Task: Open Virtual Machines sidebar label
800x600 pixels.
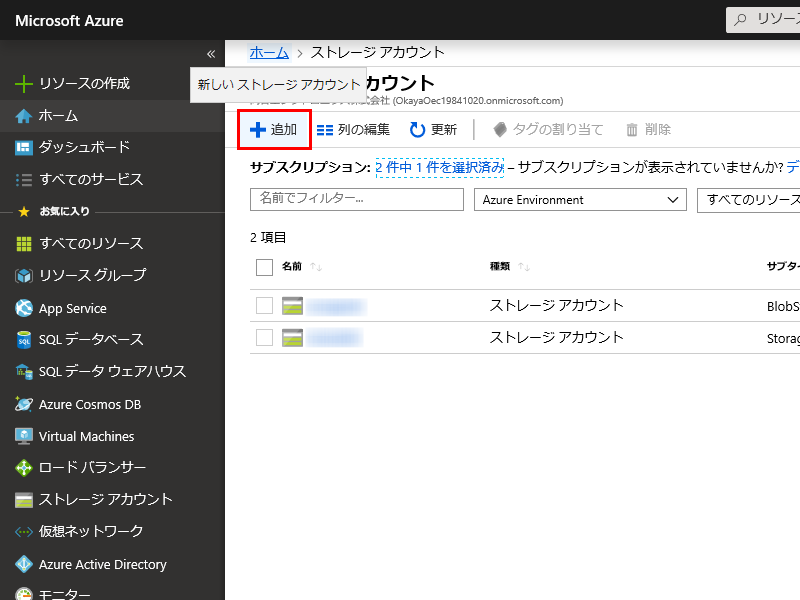Action: click(87, 437)
